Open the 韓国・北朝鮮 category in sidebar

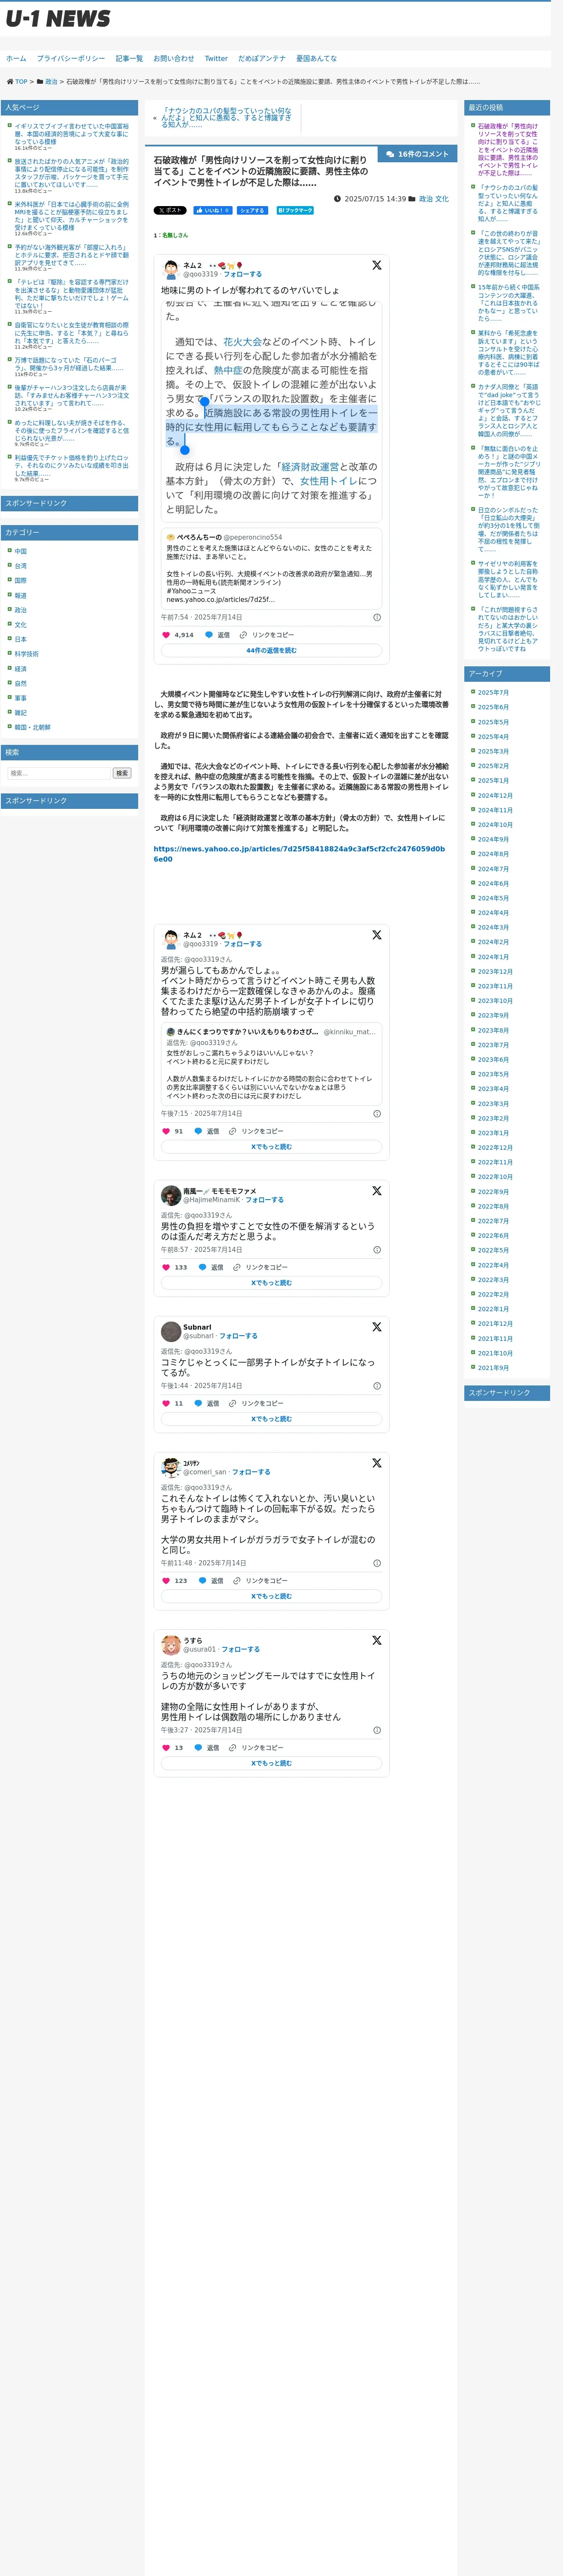tap(32, 727)
